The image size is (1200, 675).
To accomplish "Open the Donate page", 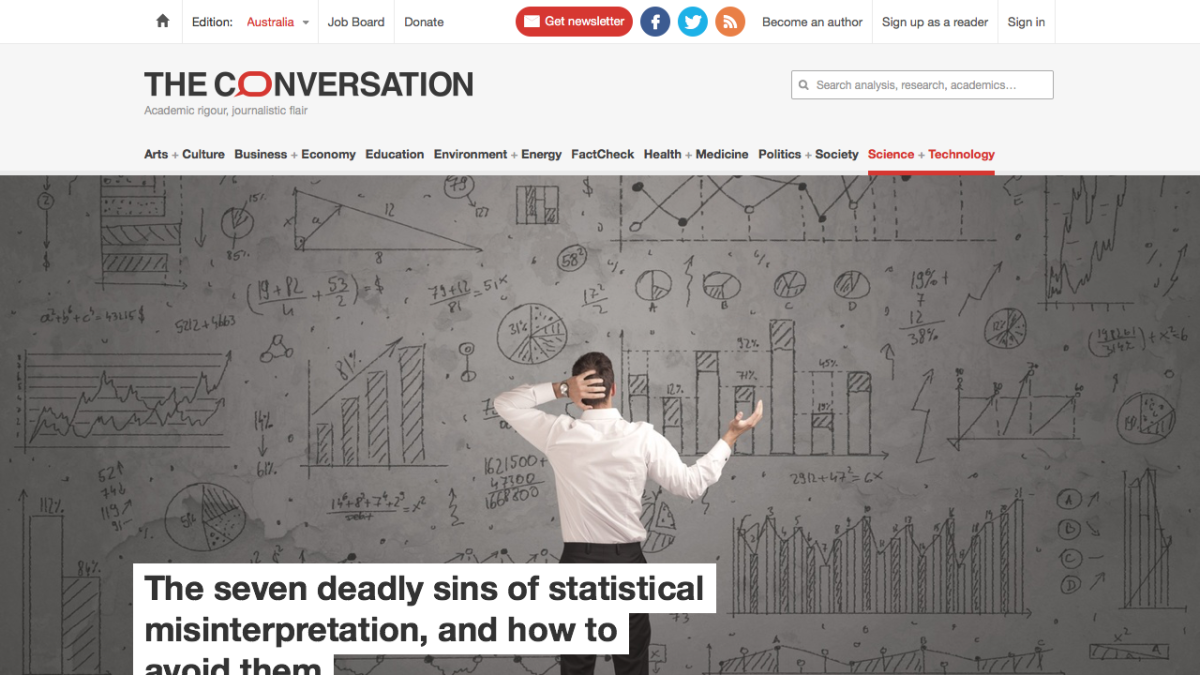I will [423, 21].
